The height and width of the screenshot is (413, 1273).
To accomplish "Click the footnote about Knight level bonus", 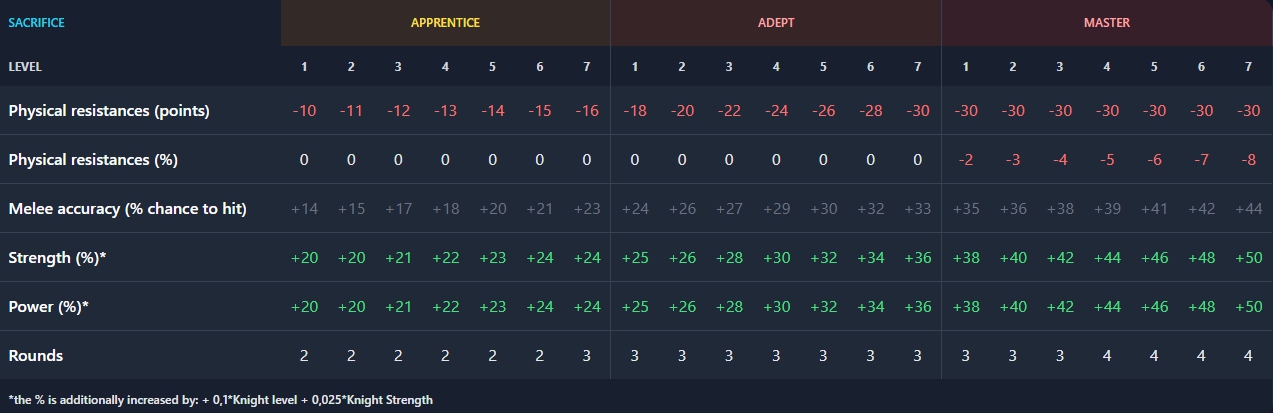I will coord(220,400).
